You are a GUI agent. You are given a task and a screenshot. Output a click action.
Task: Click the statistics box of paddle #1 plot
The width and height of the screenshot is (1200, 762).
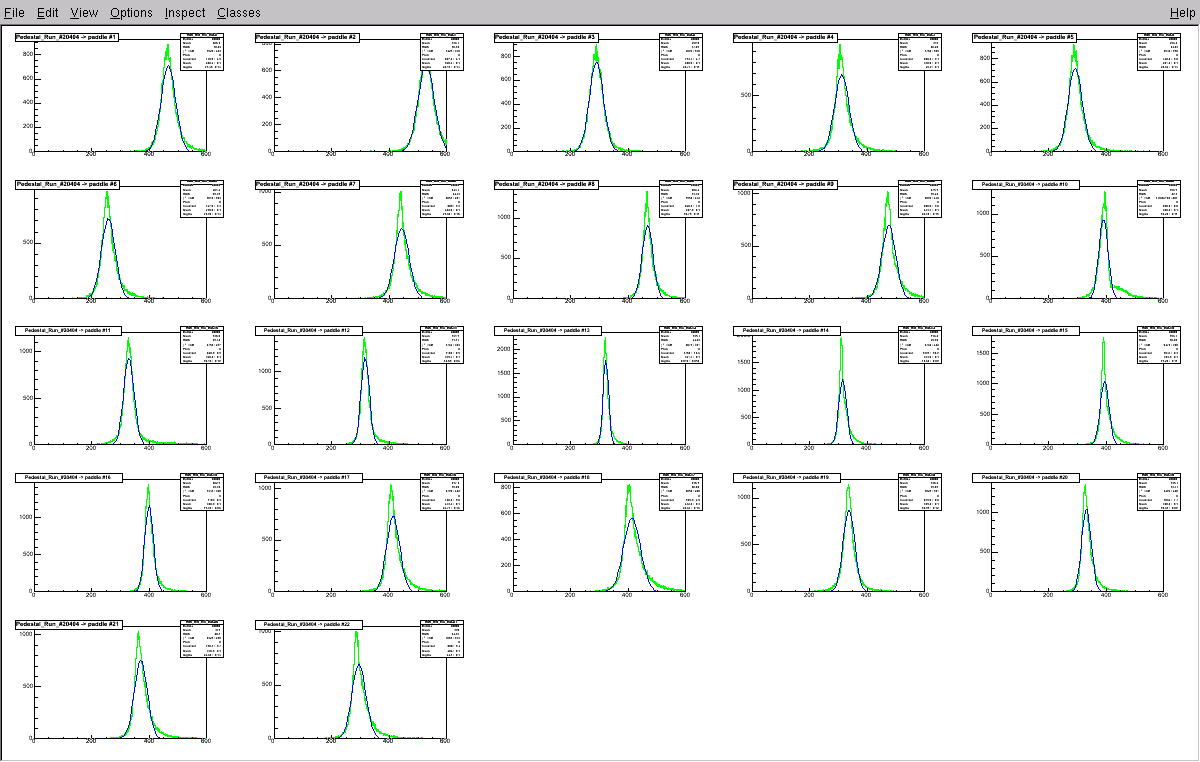click(203, 52)
